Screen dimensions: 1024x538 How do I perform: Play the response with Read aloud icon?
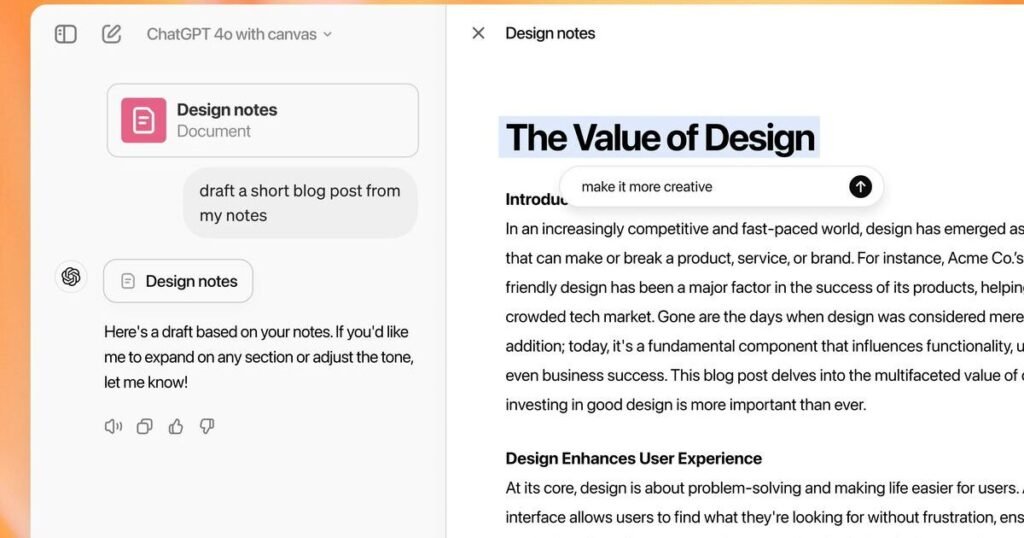[113, 426]
